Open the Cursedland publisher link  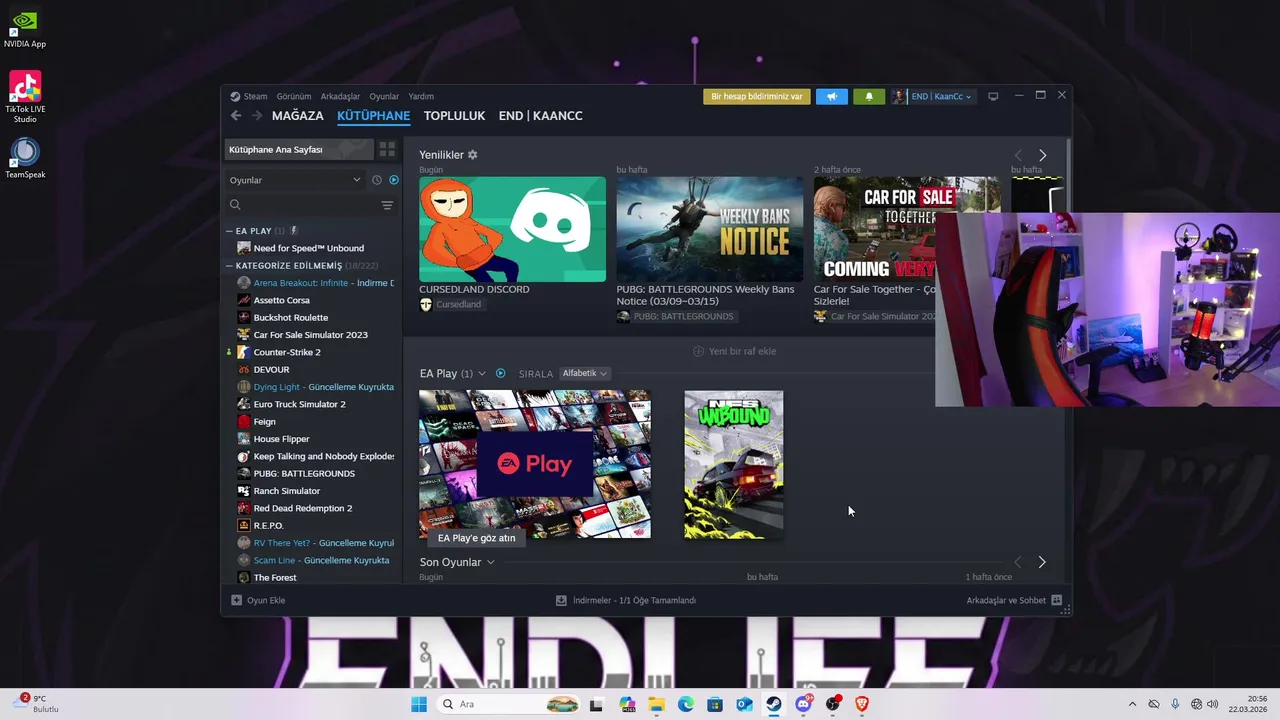(x=450, y=304)
